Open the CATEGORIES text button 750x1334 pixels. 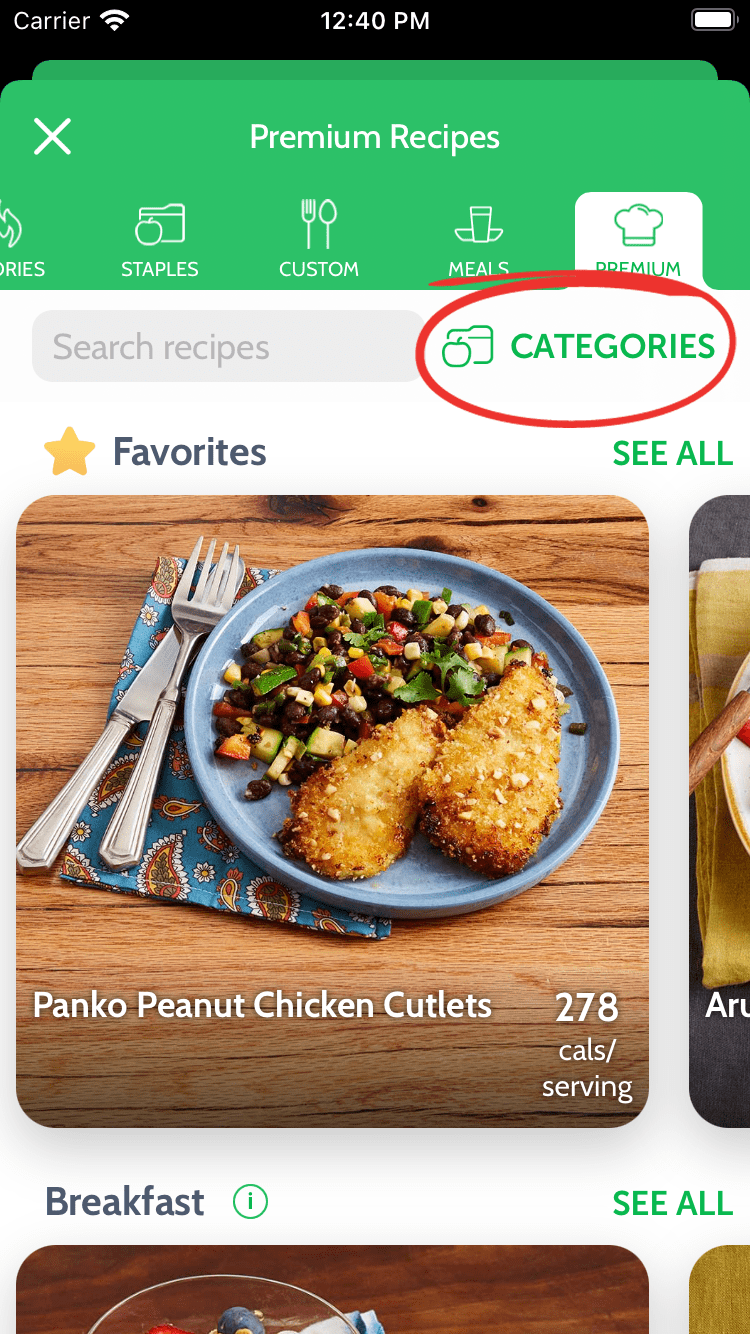[x=613, y=346]
